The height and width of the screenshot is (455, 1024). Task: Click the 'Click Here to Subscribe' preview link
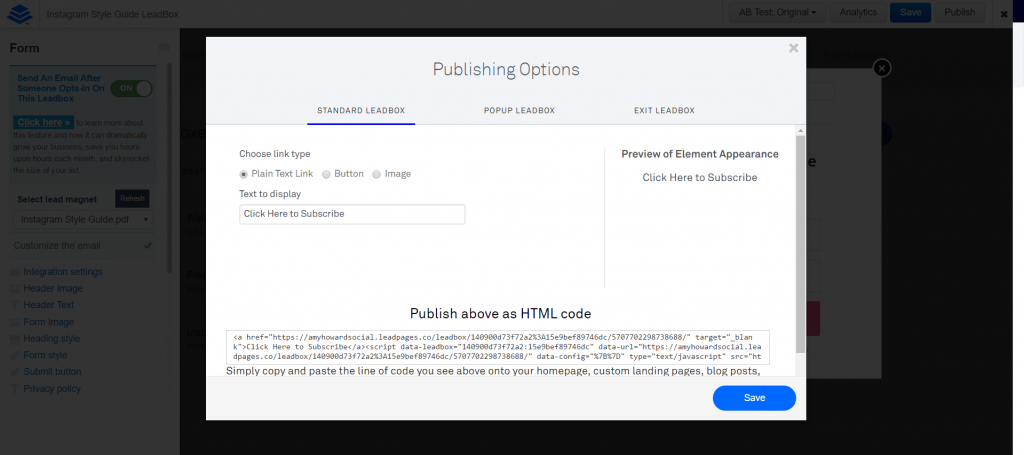[x=699, y=178]
